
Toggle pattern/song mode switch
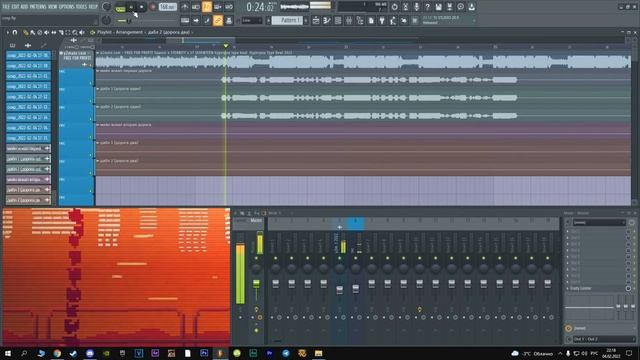[120, 7]
